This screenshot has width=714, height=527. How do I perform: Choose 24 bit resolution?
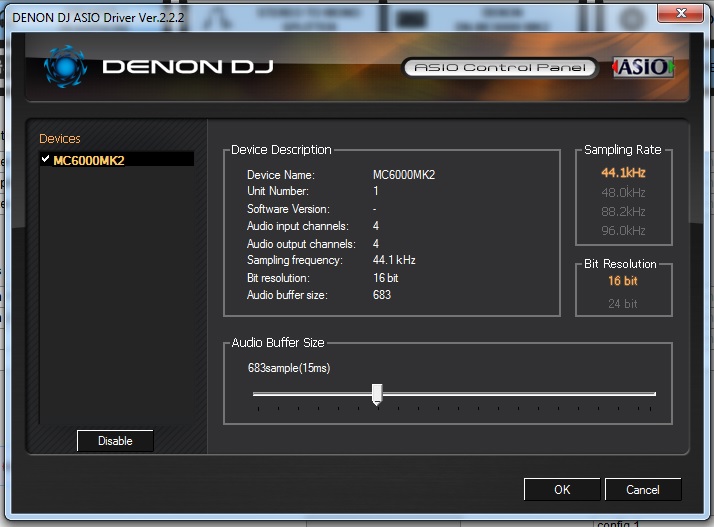tap(622, 303)
